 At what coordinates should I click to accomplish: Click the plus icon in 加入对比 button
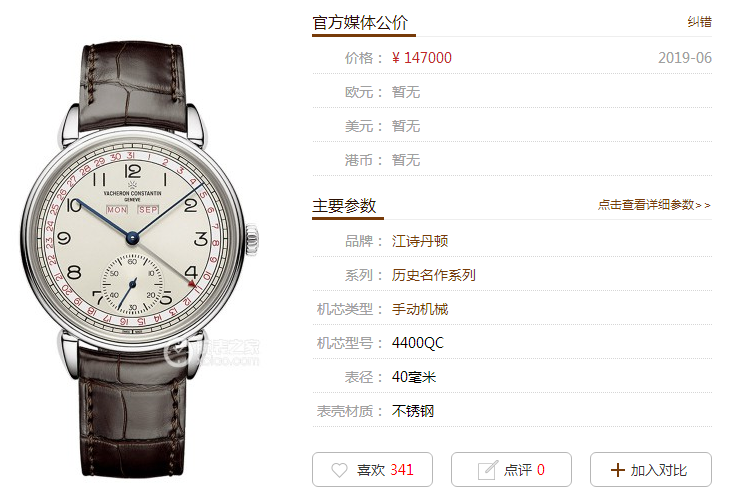click(618, 470)
